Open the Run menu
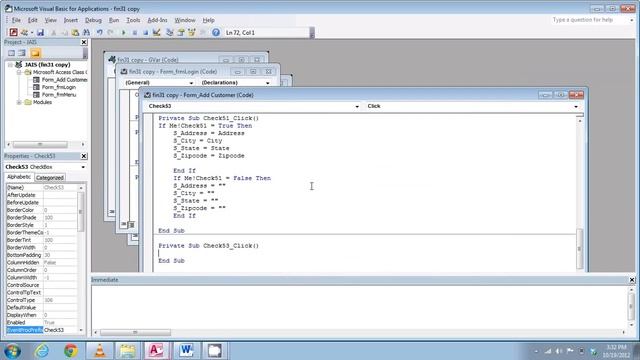Screen dimensions: 640x360 [114, 20]
